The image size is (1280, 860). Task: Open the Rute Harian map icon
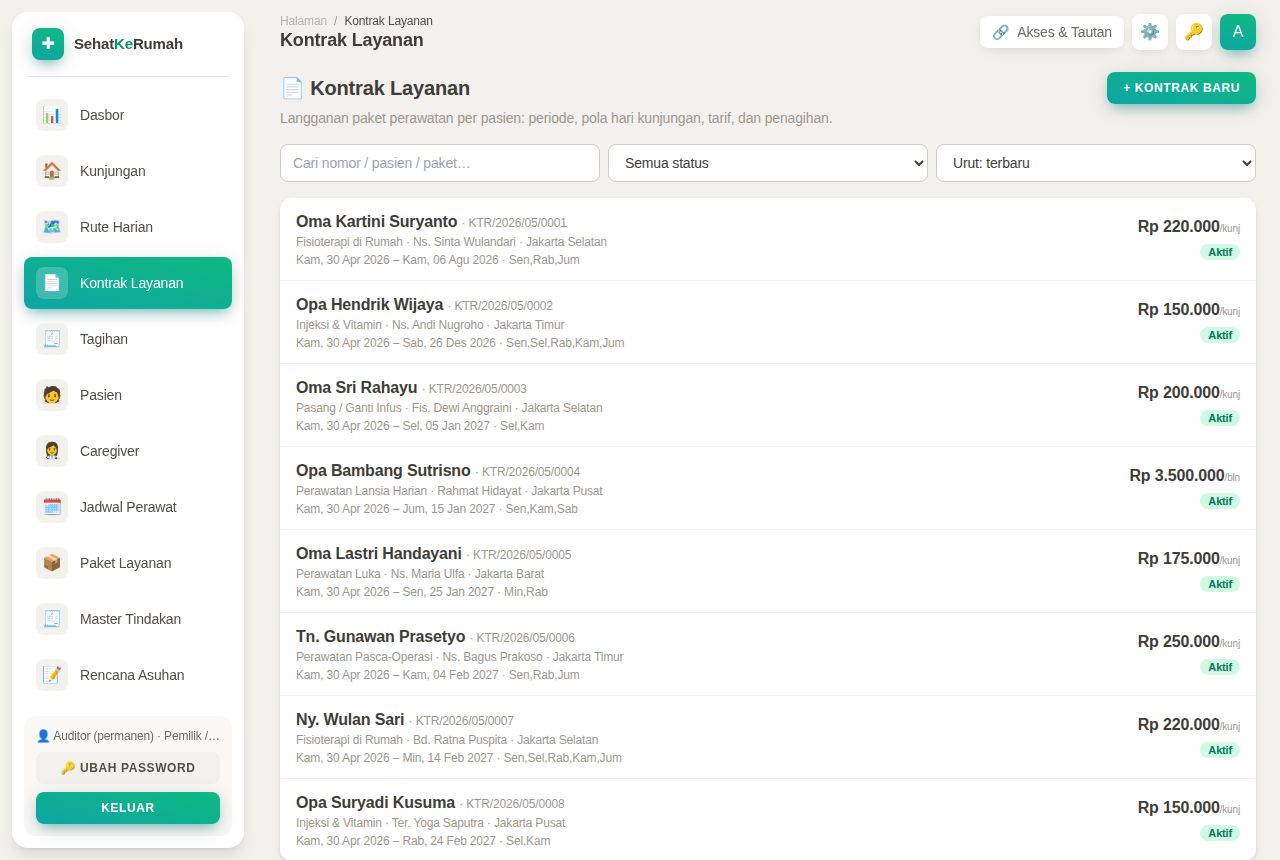tap(52, 227)
